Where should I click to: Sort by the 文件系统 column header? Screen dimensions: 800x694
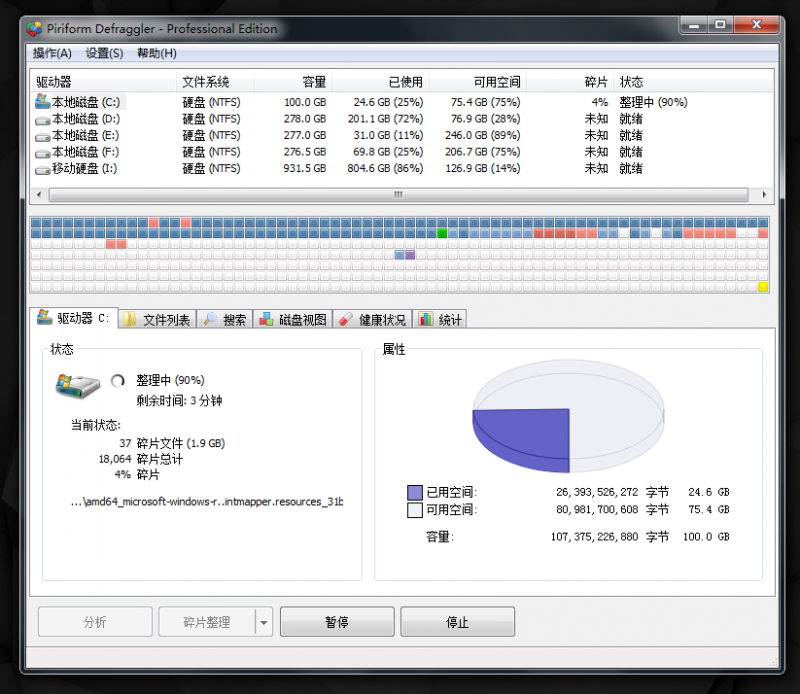(215, 82)
